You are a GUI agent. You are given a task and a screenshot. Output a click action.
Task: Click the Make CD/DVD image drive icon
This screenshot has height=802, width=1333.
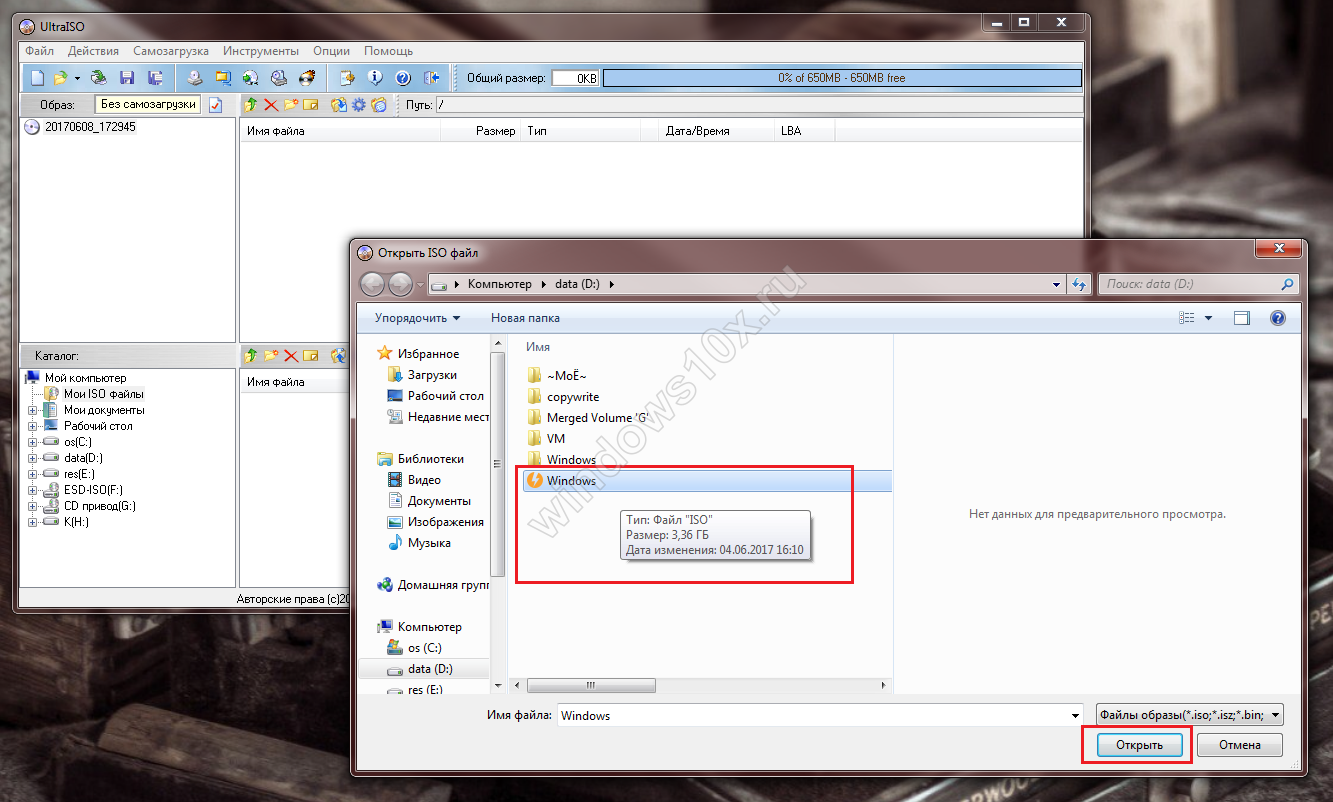196,77
